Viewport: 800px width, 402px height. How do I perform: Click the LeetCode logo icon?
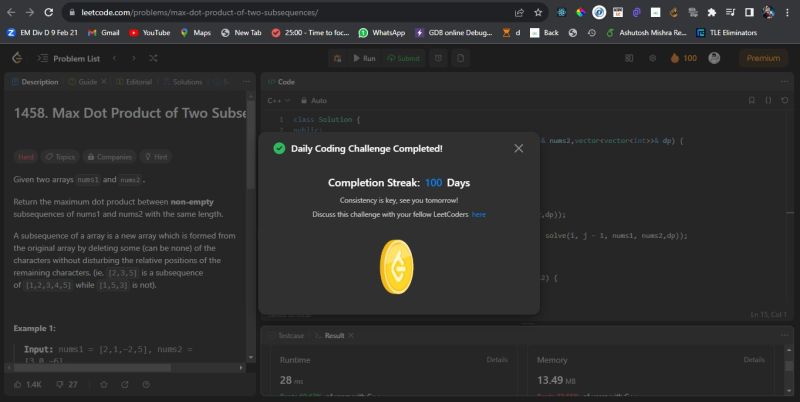click(17, 58)
